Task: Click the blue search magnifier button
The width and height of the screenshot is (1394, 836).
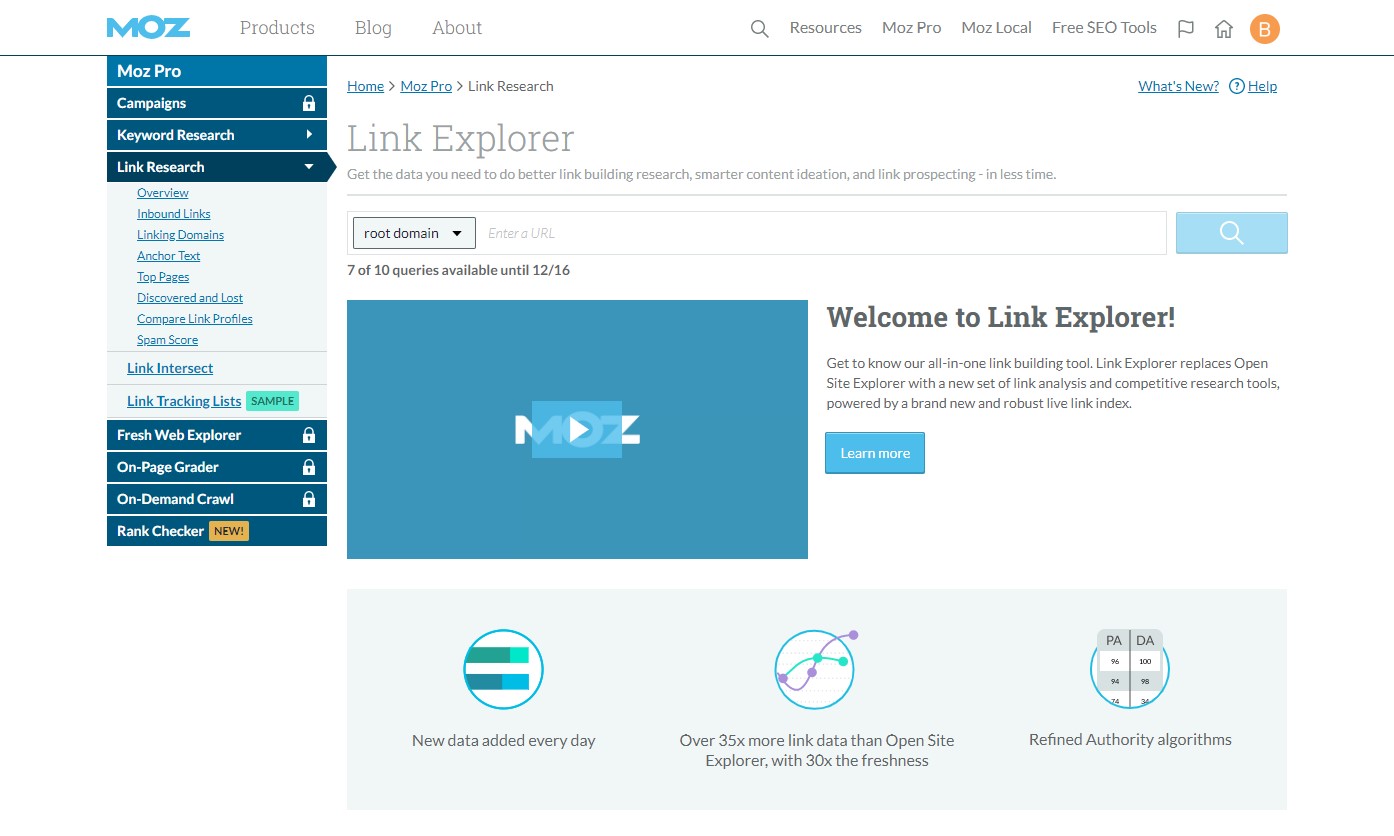Action: click(x=1232, y=233)
